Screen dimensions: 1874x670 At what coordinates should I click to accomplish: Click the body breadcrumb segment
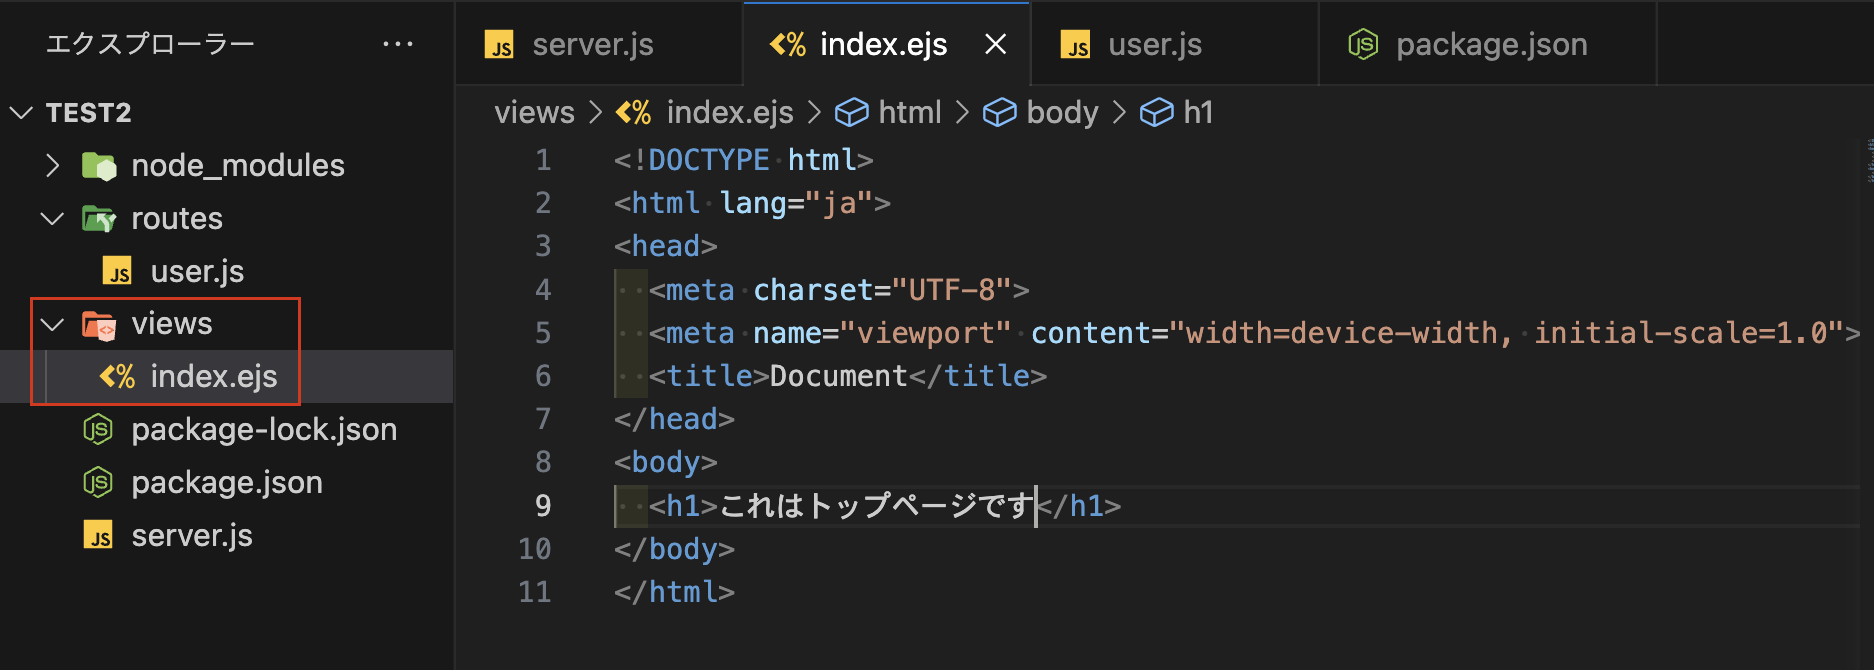click(x=1062, y=112)
